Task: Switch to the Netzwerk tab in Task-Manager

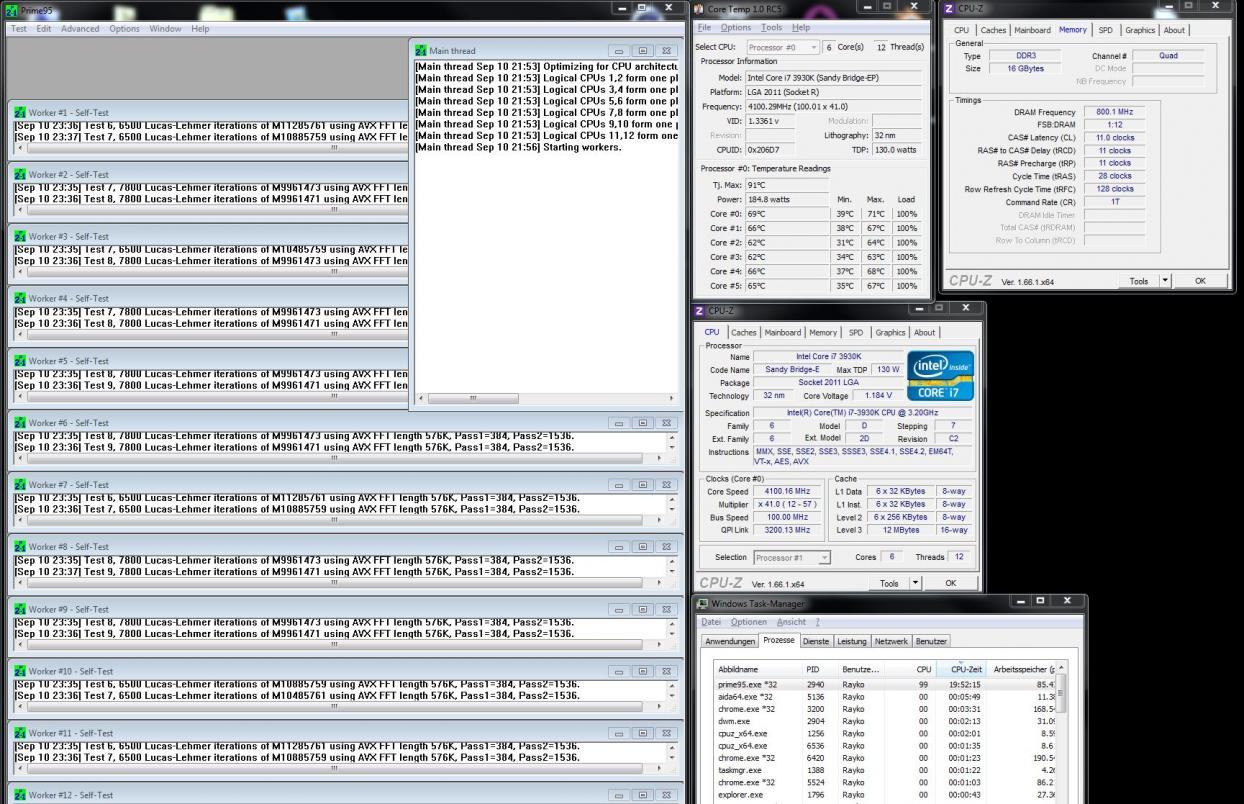Action: [892, 641]
